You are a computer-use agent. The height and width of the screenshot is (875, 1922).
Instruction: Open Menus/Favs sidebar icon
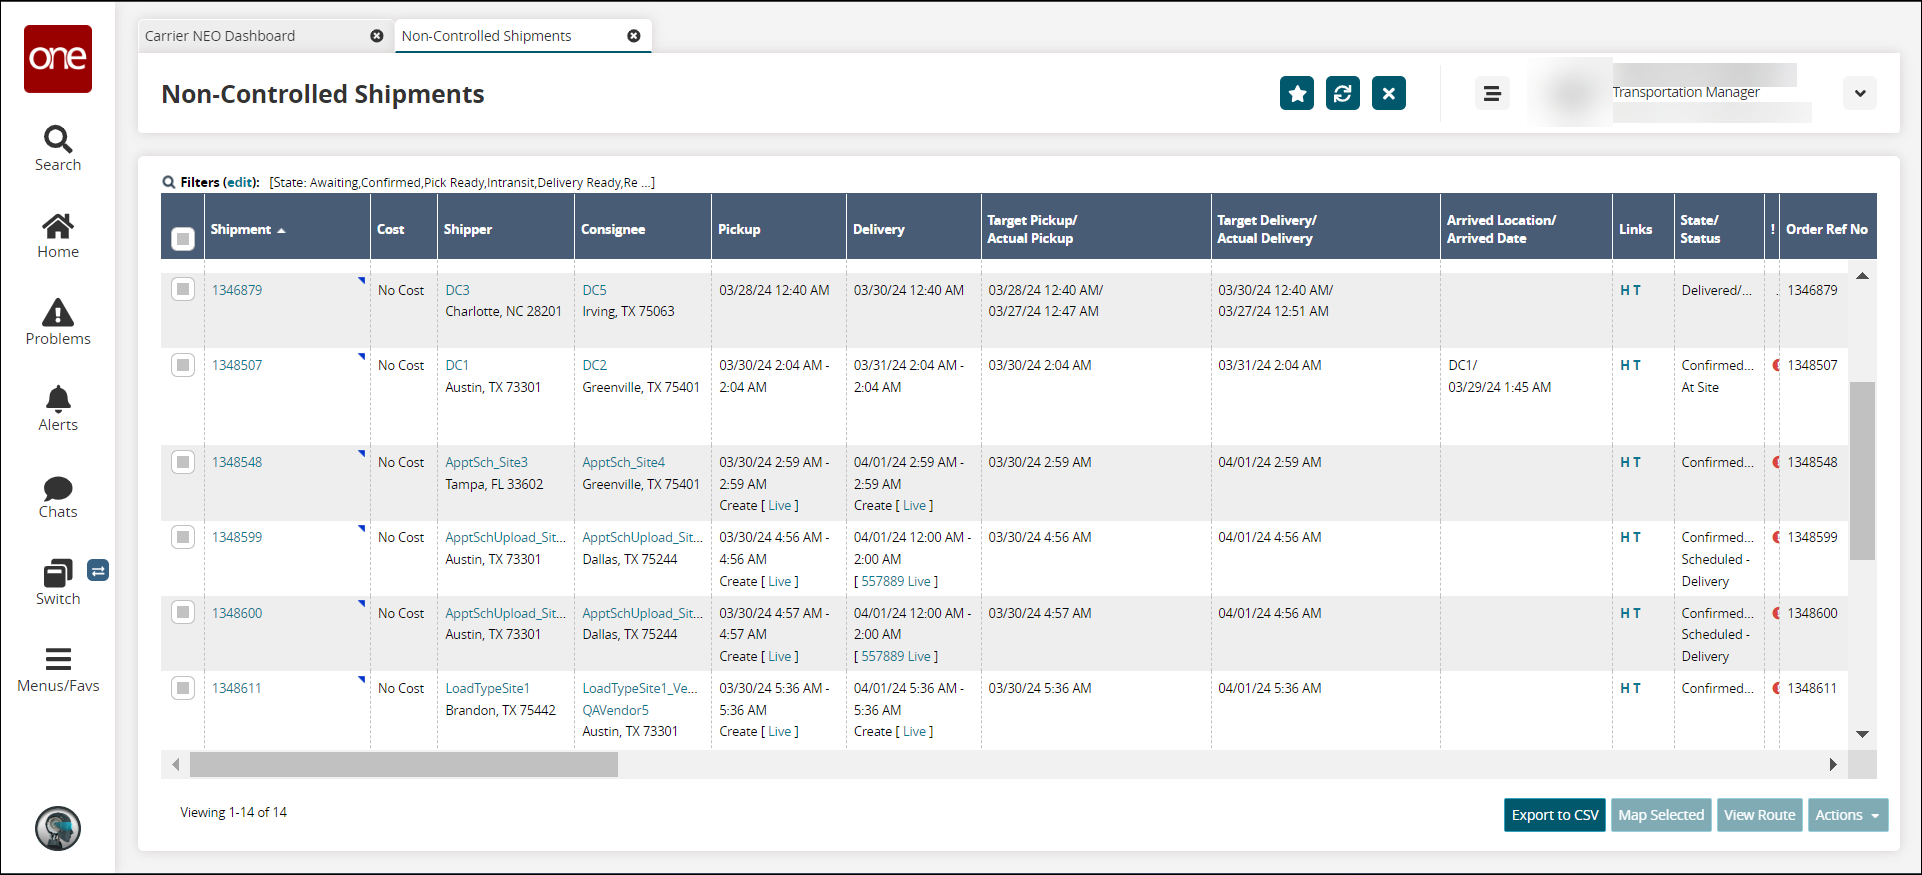coord(58,670)
